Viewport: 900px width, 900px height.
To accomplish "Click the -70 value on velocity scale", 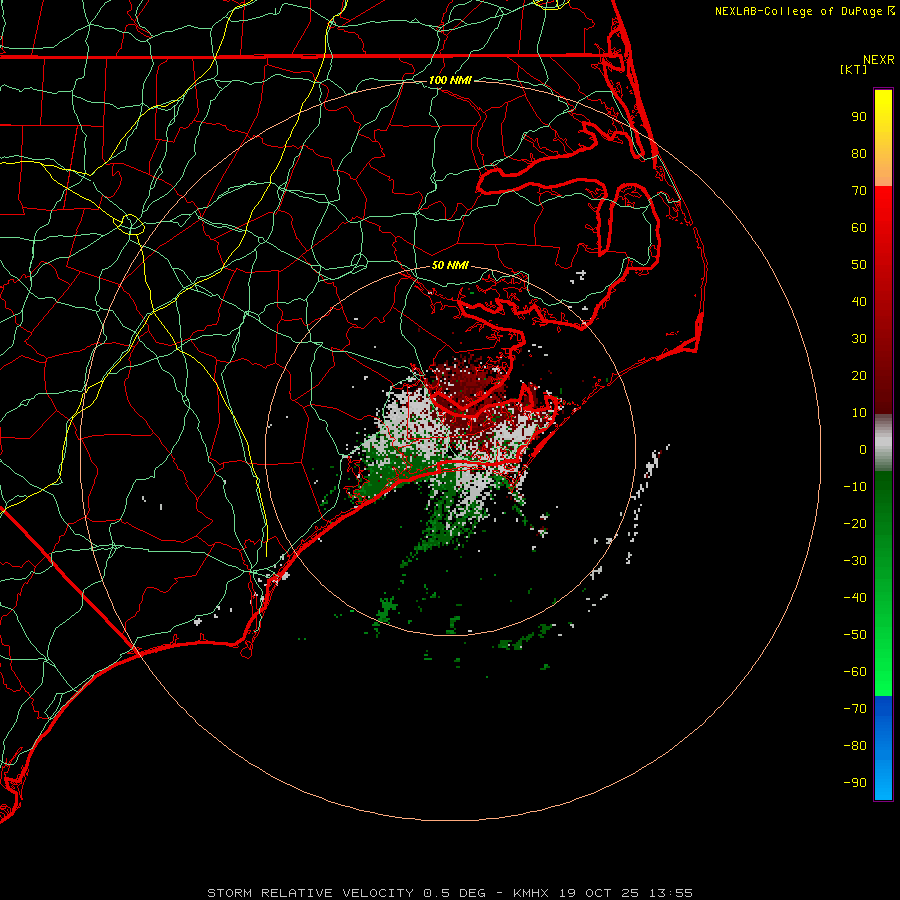I will click(x=855, y=709).
